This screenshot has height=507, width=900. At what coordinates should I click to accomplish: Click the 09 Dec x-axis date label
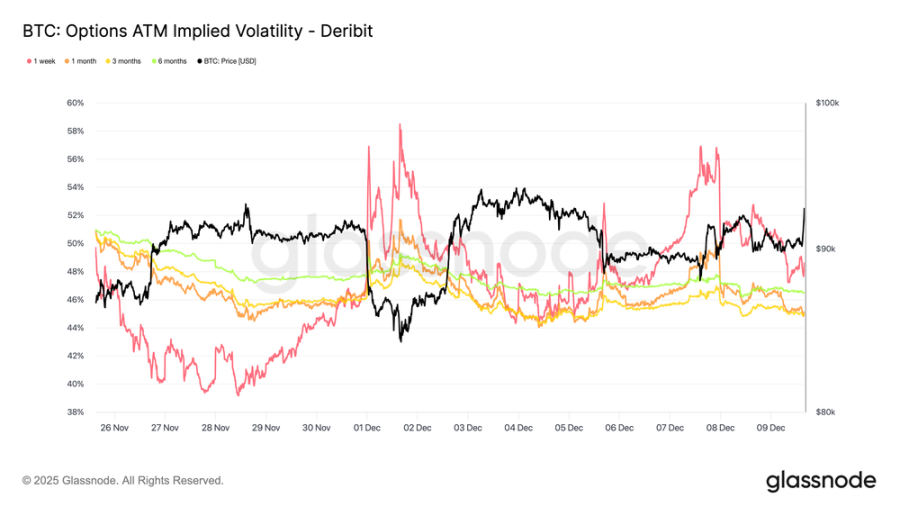(x=769, y=427)
